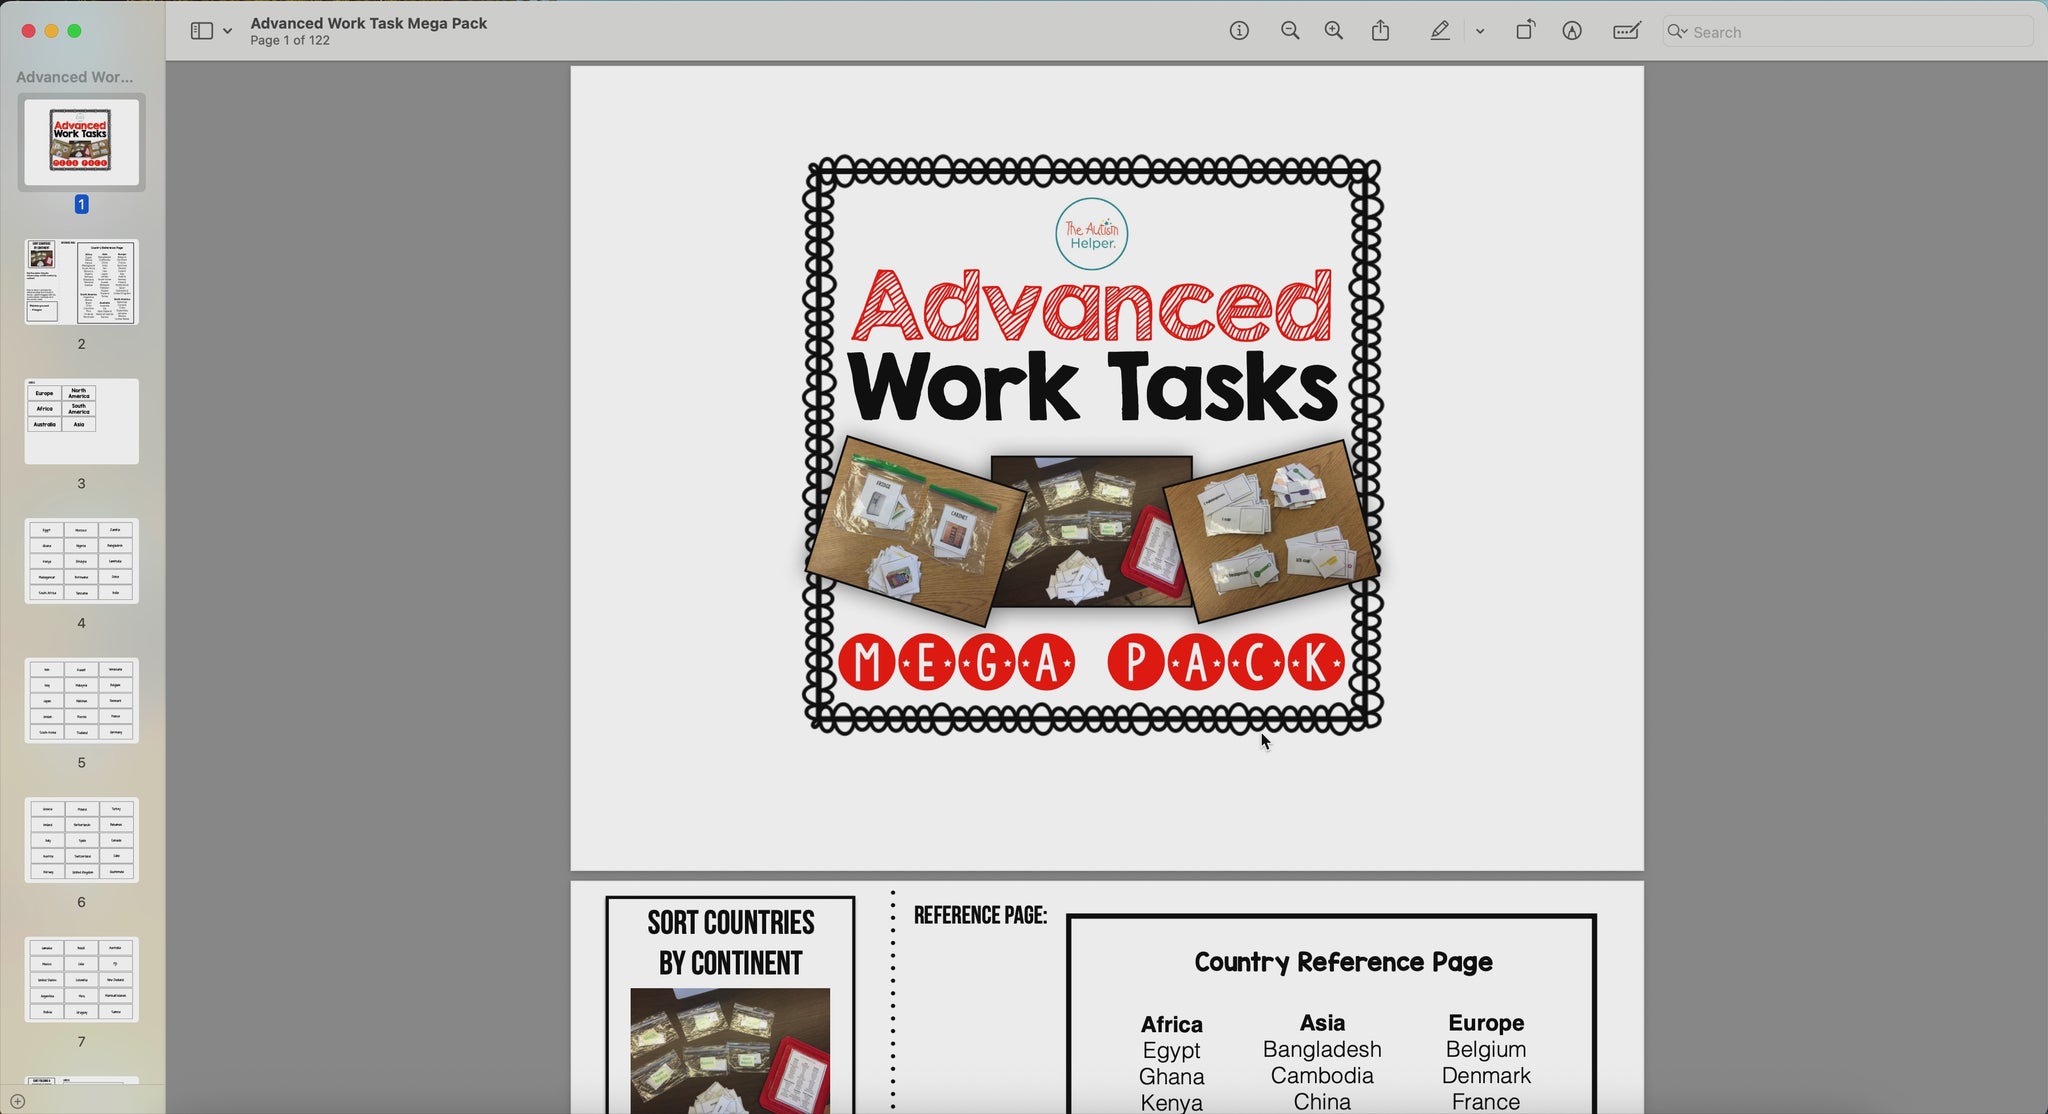
Task: Select page 3 continents thumbnail
Action: pyautogui.click(x=82, y=421)
